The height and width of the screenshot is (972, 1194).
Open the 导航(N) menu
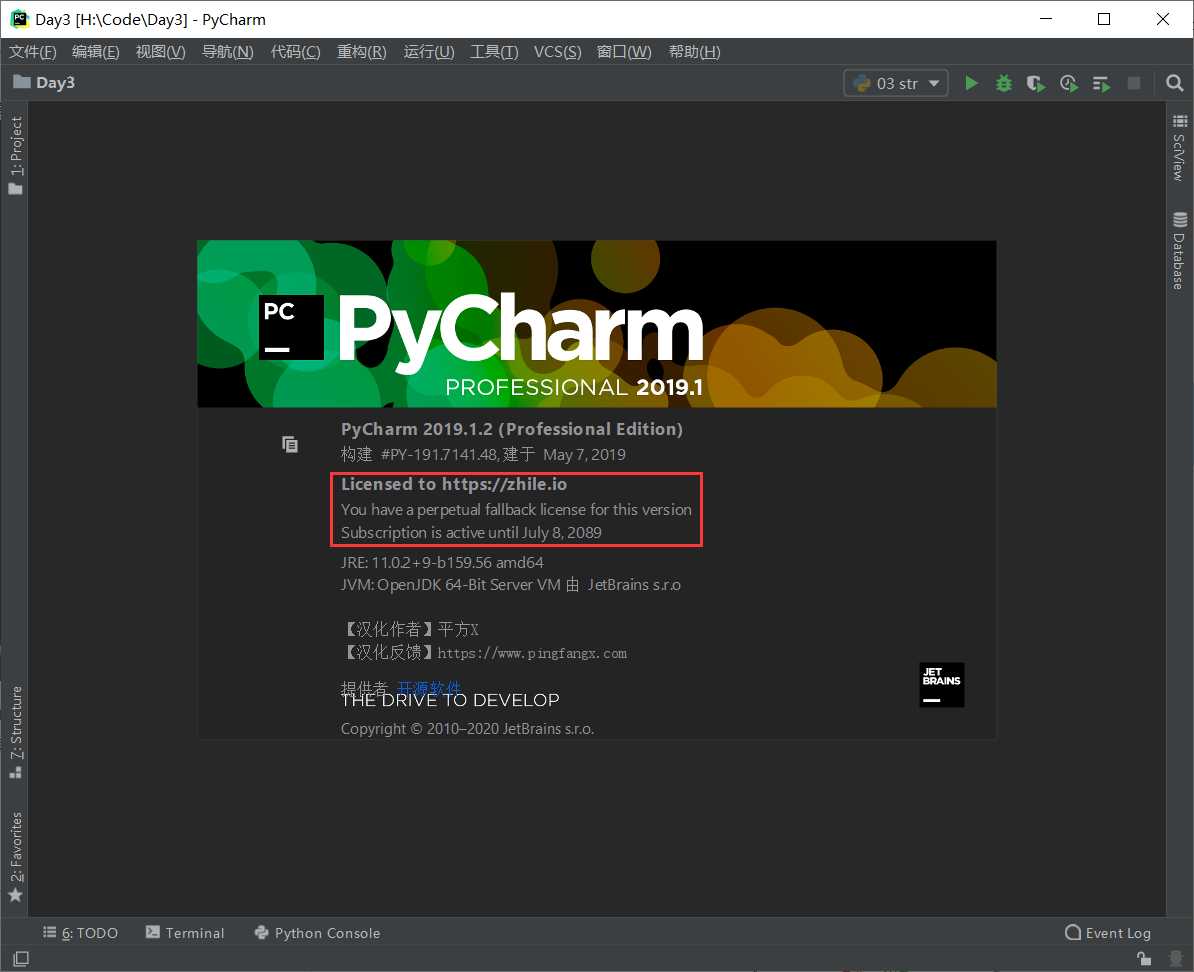click(x=228, y=51)
